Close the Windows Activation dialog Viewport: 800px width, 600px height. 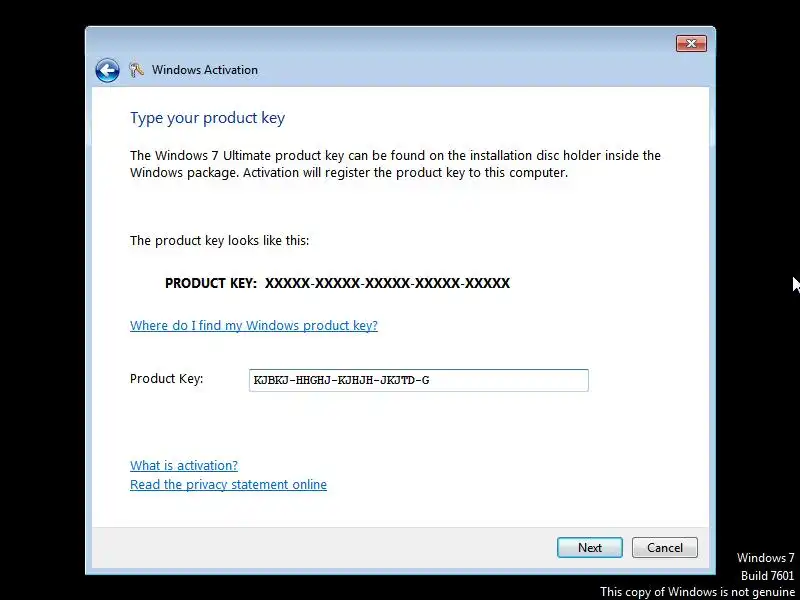click(x=691, y=43)
